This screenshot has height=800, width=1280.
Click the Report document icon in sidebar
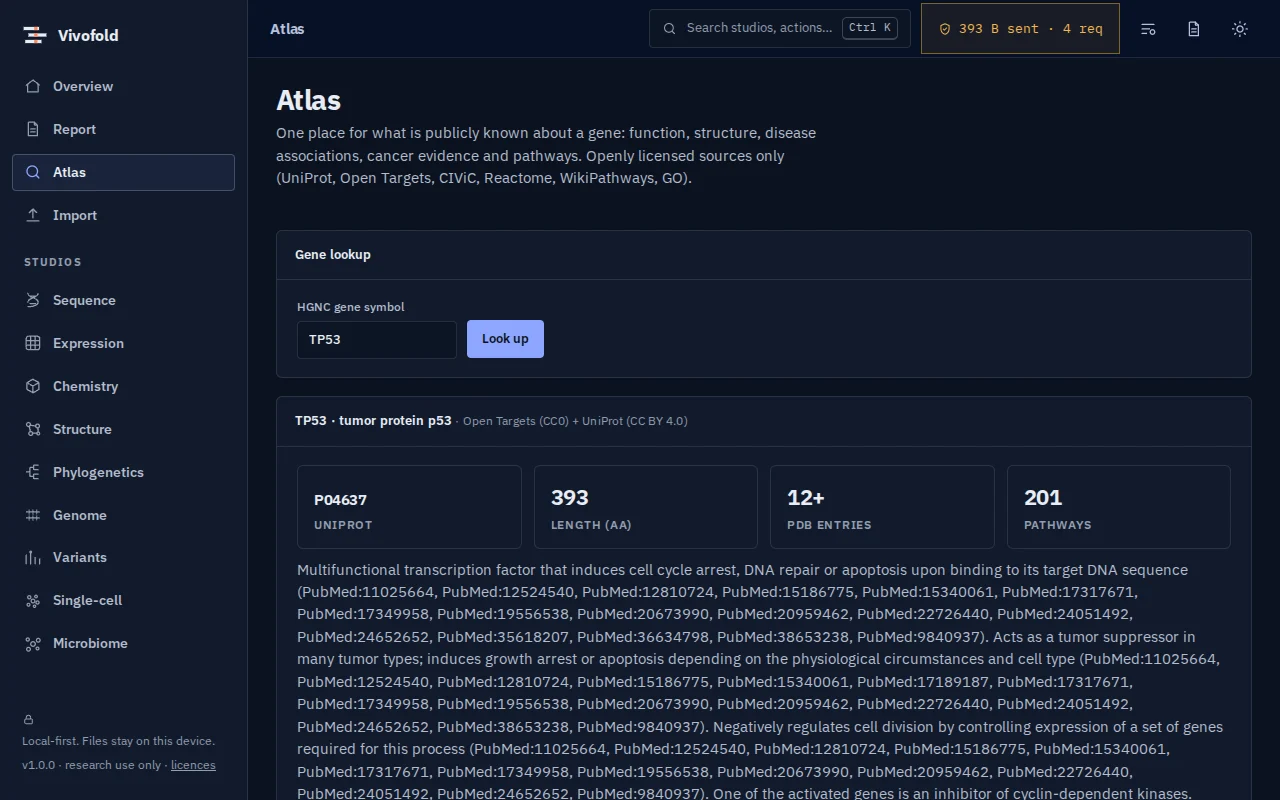coord(33,129)
